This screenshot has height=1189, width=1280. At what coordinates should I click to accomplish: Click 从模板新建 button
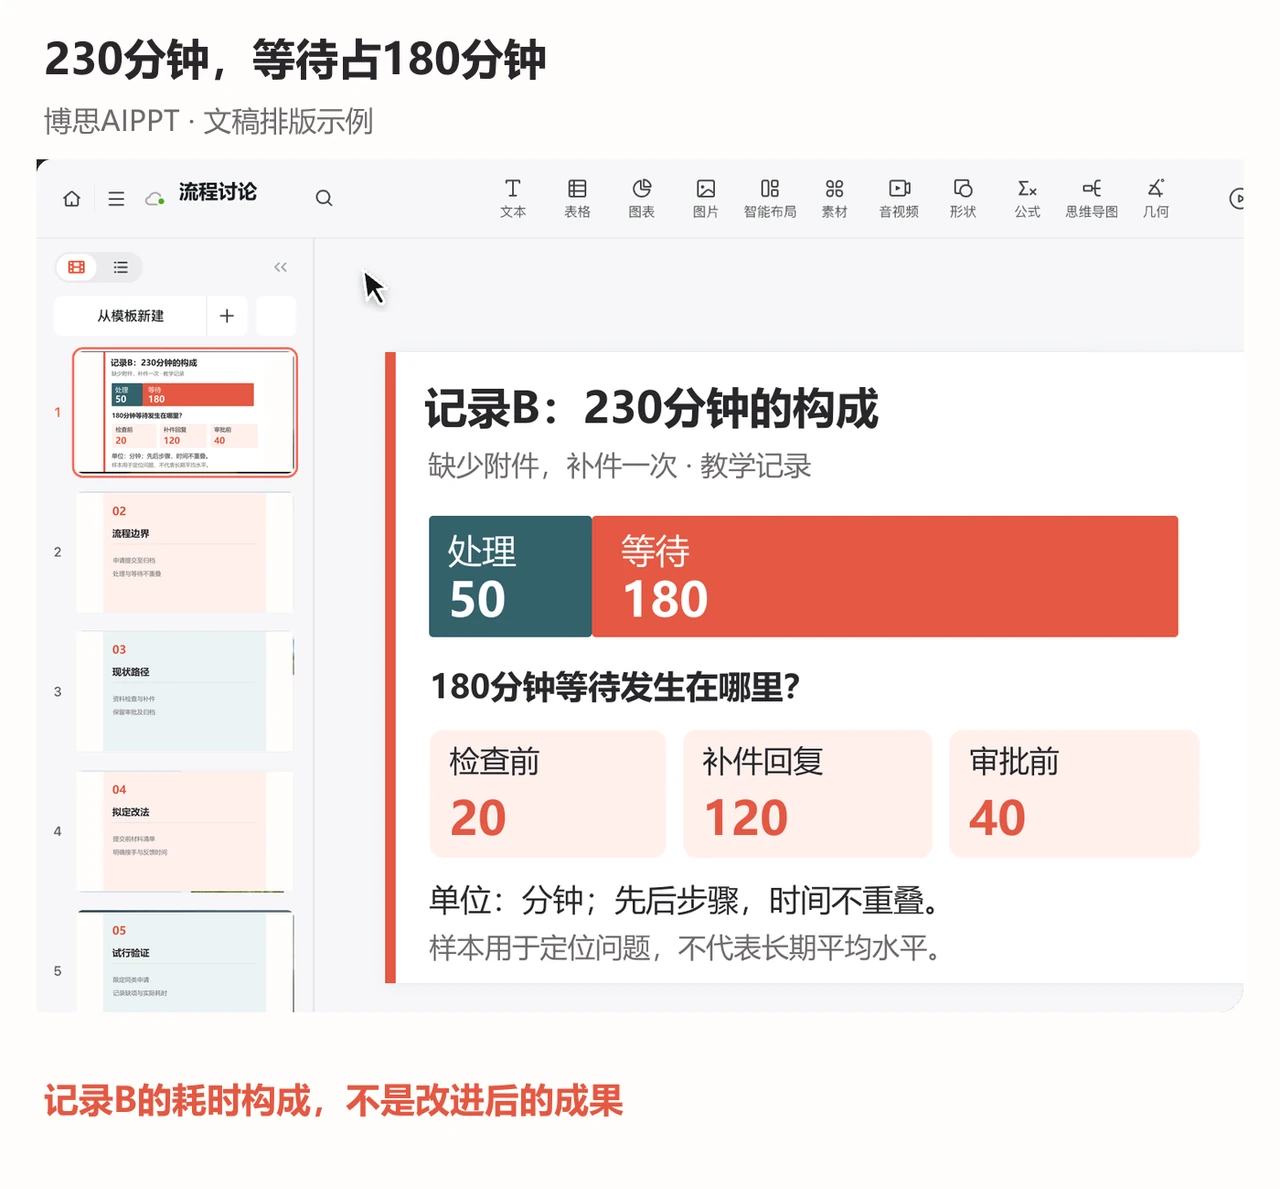[x=131, y=316]
